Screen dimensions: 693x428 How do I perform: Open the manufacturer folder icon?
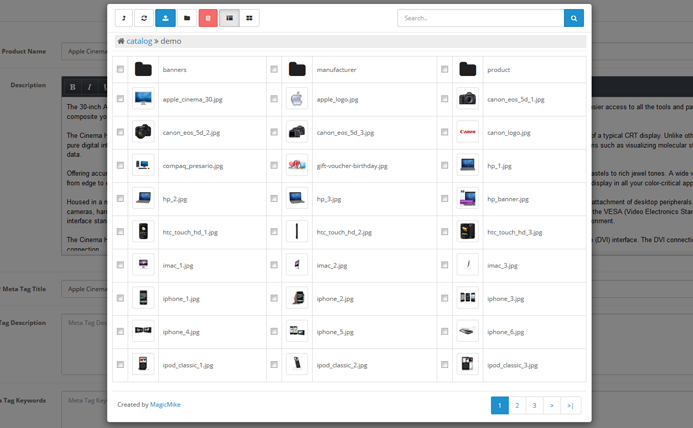pos(297,69)
